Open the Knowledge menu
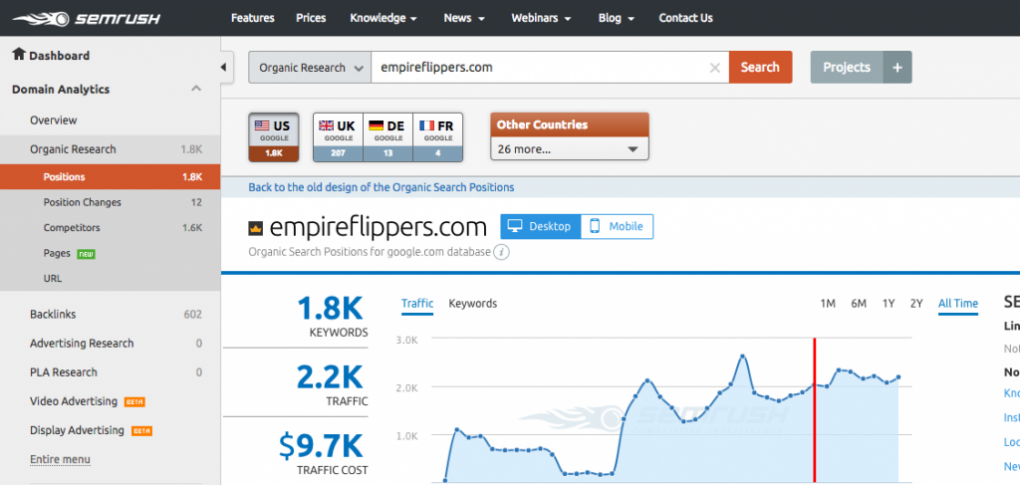The height and width of the screenshot is (485, 1020). pos(383,18)
